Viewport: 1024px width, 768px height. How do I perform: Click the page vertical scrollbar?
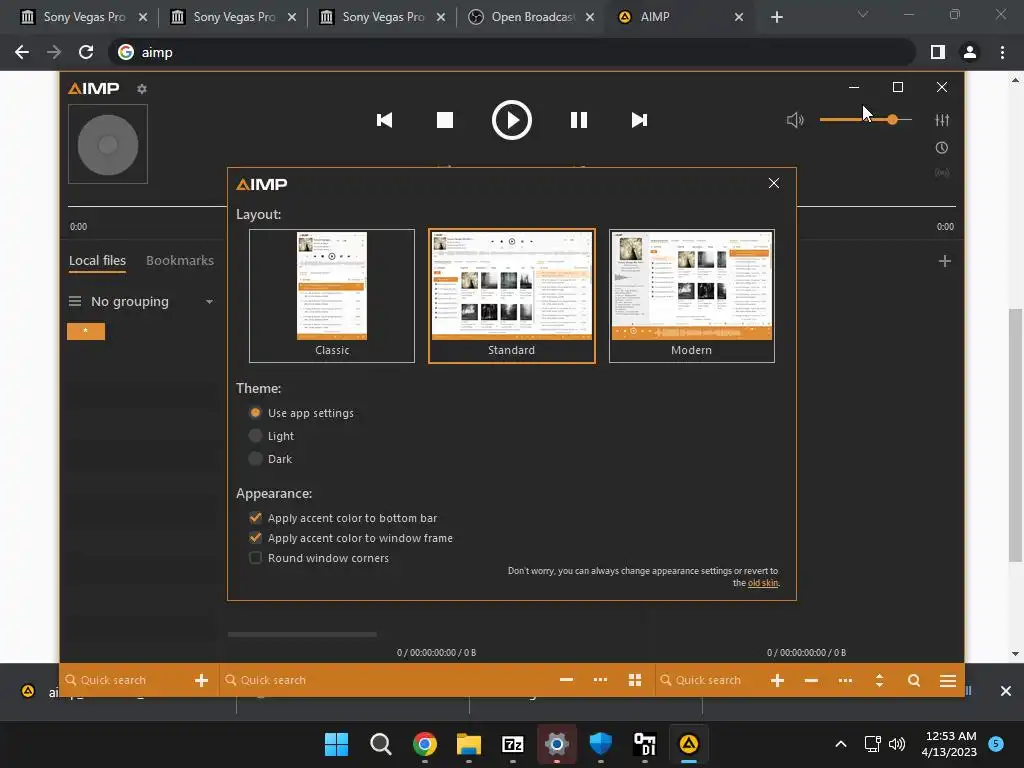tap(1015, 434)
